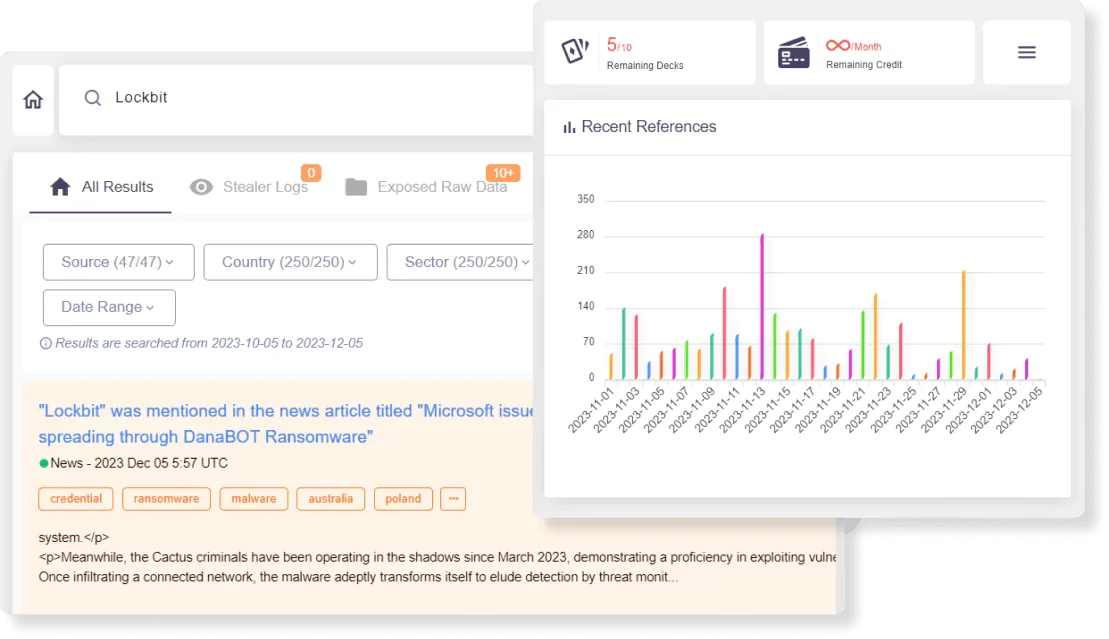The image size is (1109, 639).
Task: Open the Date Range dropdown
Action: (109, 307)
